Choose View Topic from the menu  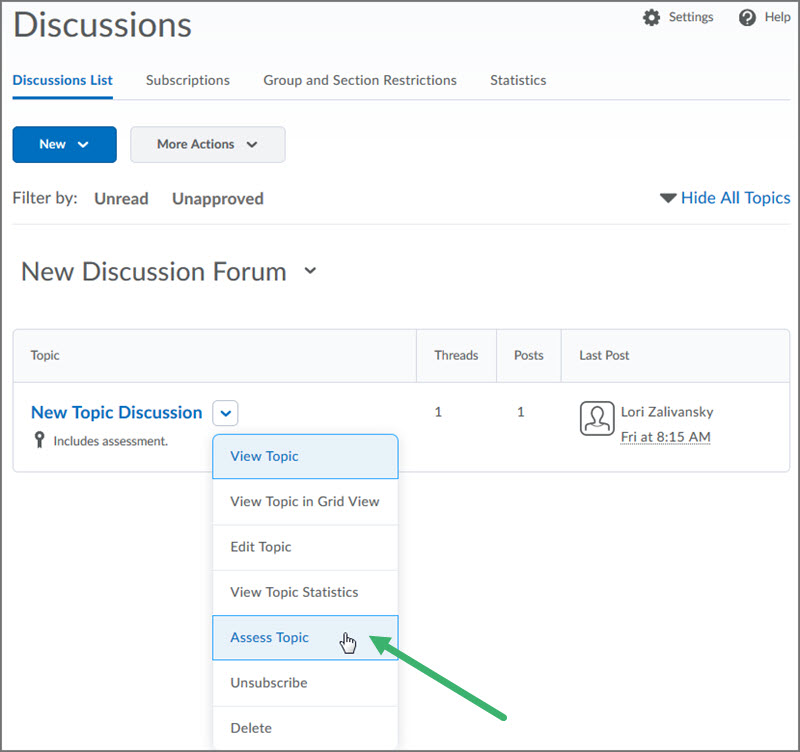(305, 456)
